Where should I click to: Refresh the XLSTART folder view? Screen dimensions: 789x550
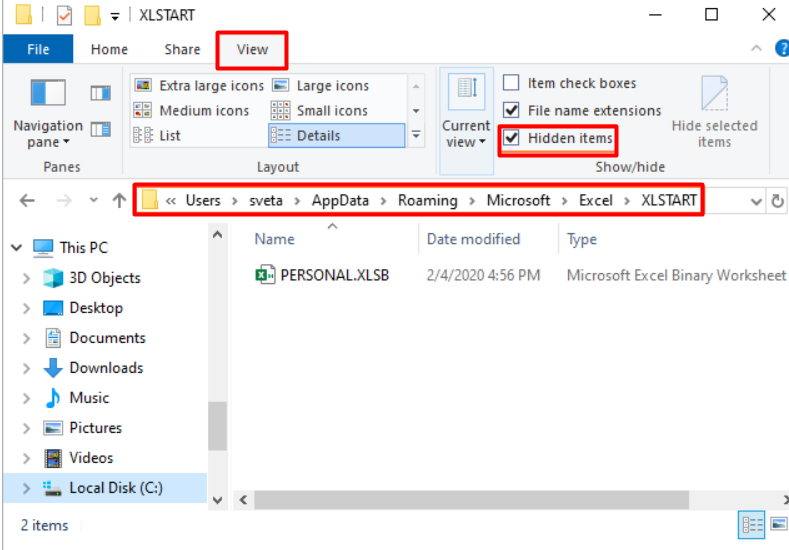(777, 201)
